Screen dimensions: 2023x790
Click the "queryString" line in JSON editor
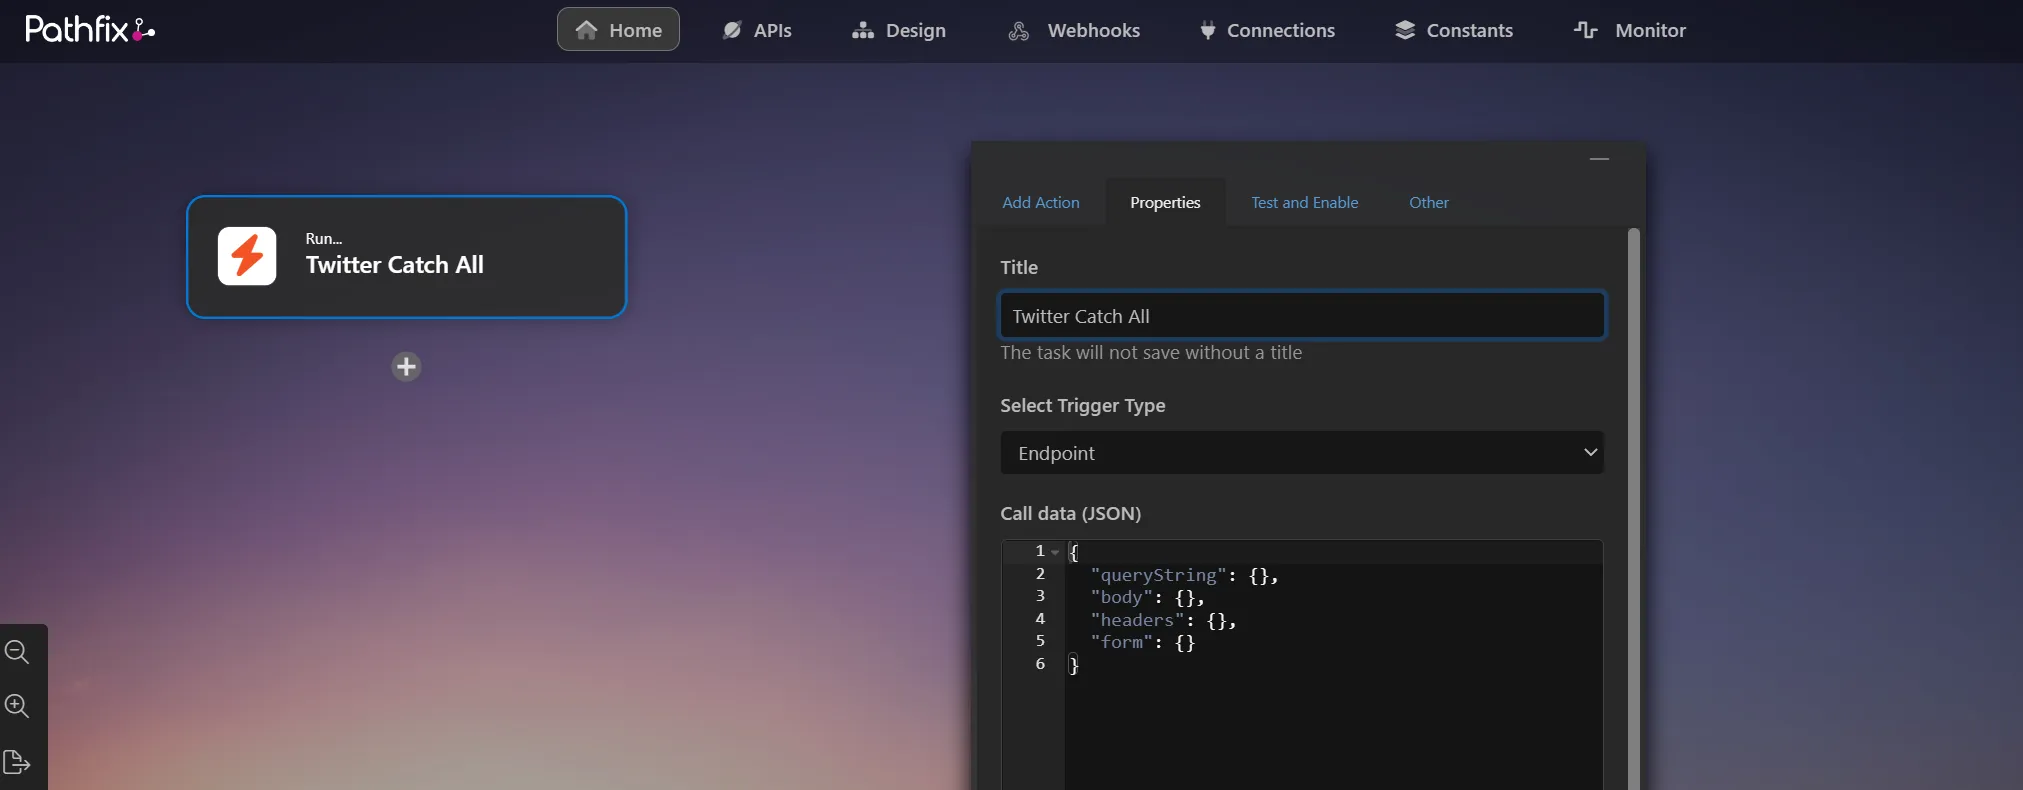1184,575
